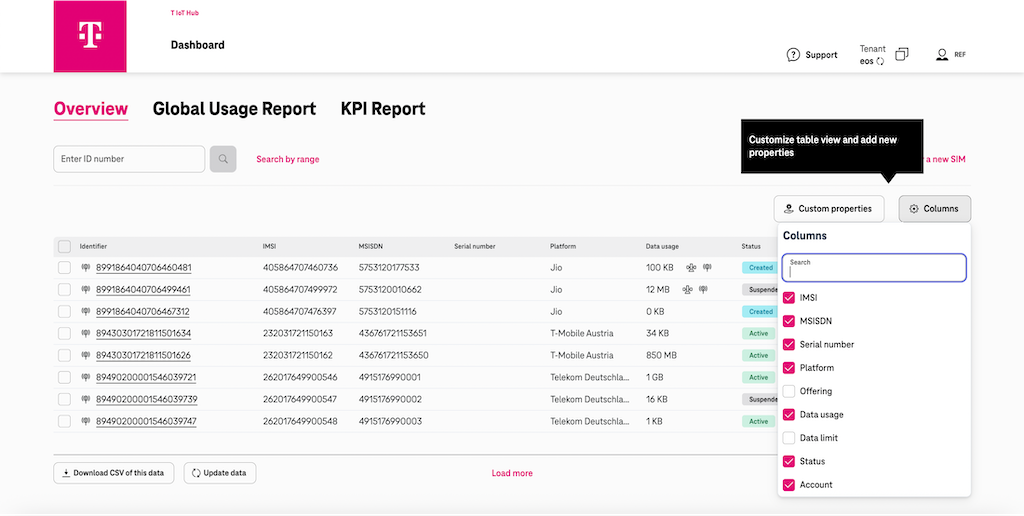Viewport: 1024px width, 516px height.
Task: Switch to the Global Usage Report tab
Action: point(234,109)
